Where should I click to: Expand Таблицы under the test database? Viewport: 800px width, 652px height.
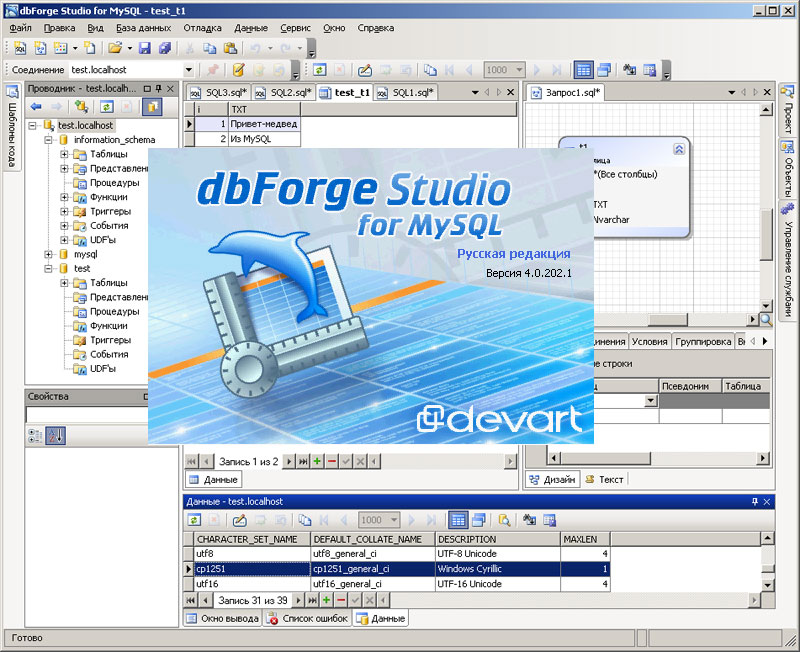pos(64,283)
